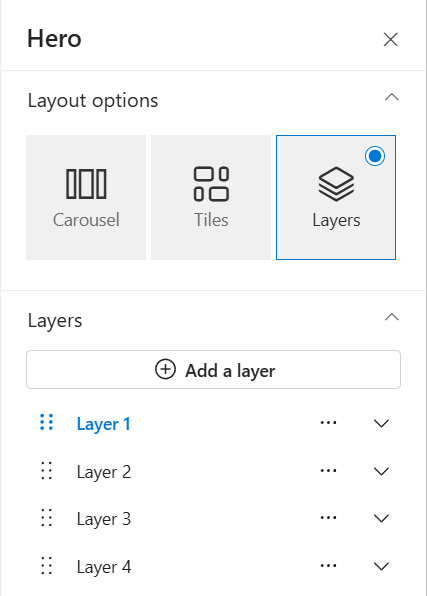Select the Carousel layout icon

(86, 184)
